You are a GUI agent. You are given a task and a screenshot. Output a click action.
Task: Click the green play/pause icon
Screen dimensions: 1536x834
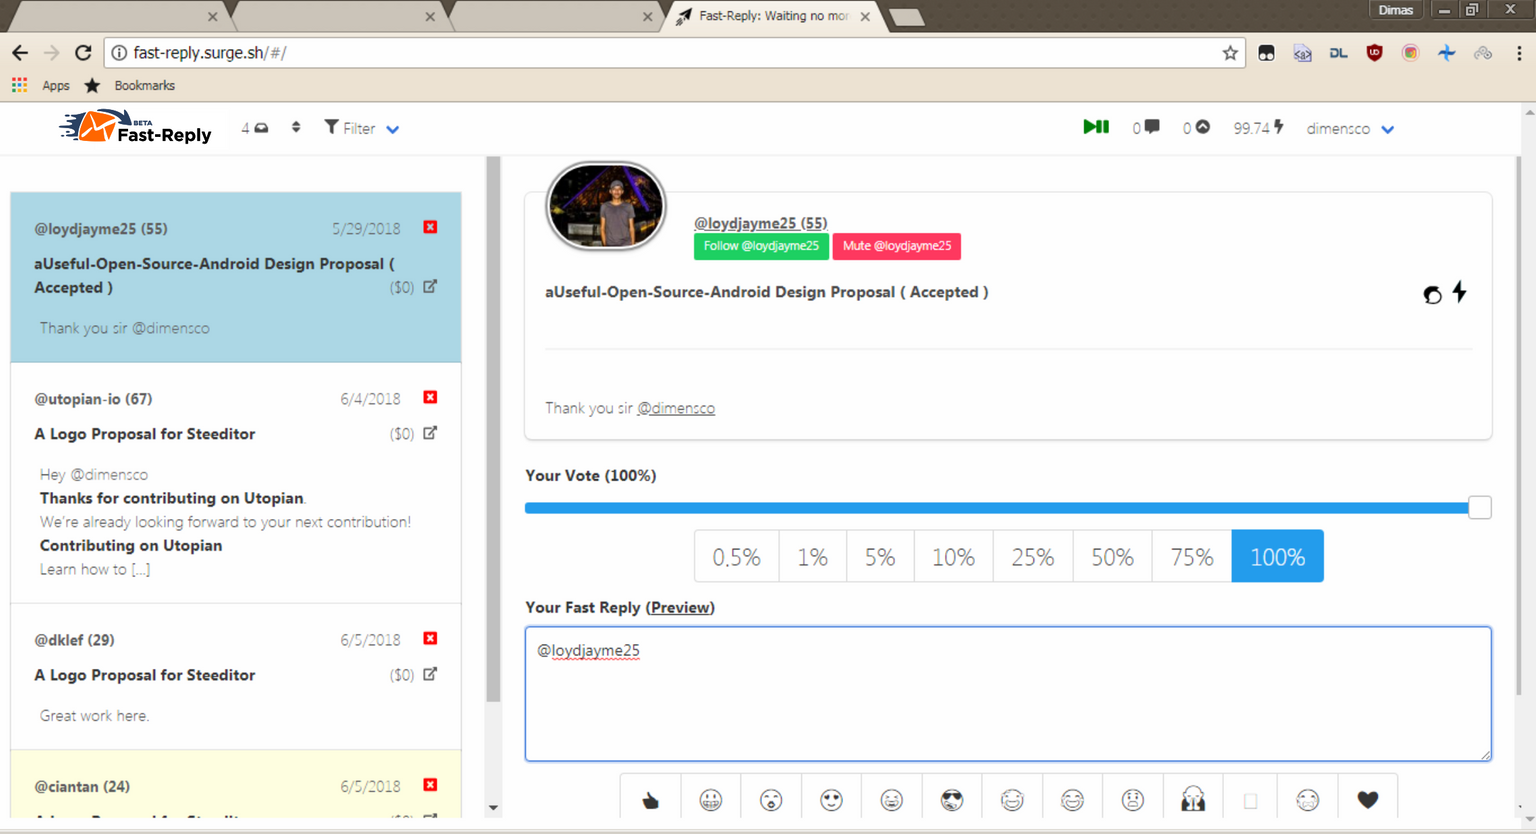(1096, 127)
